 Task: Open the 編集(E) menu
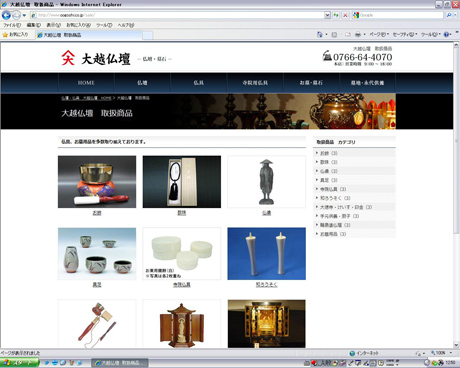click(33, 25)
